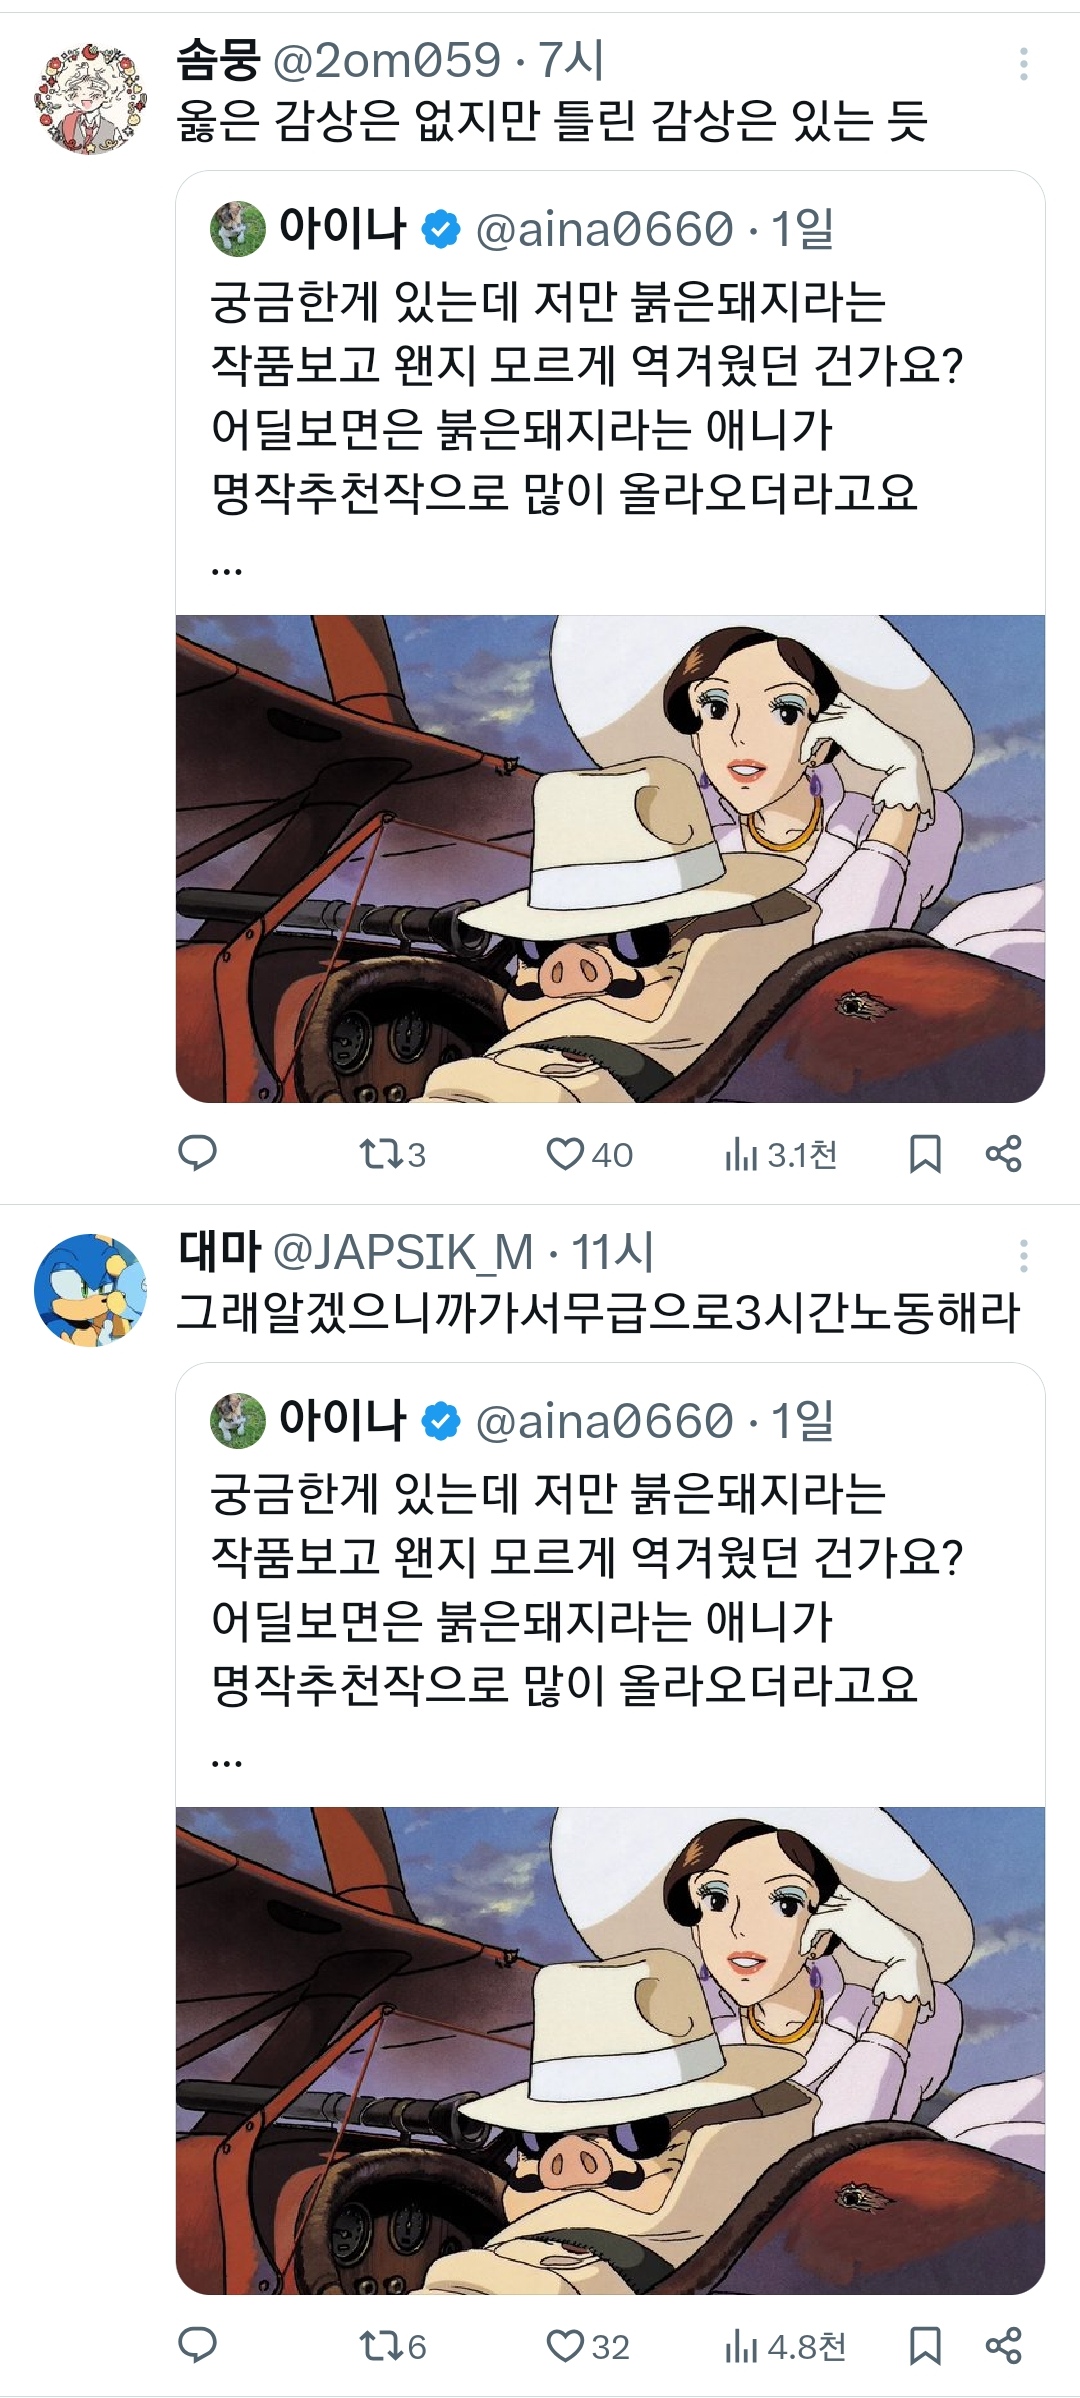This screenshot has height=2398, width=1080.
Task: Retweet 솜뭉's post with 3 retweets
Action: 392,1155
